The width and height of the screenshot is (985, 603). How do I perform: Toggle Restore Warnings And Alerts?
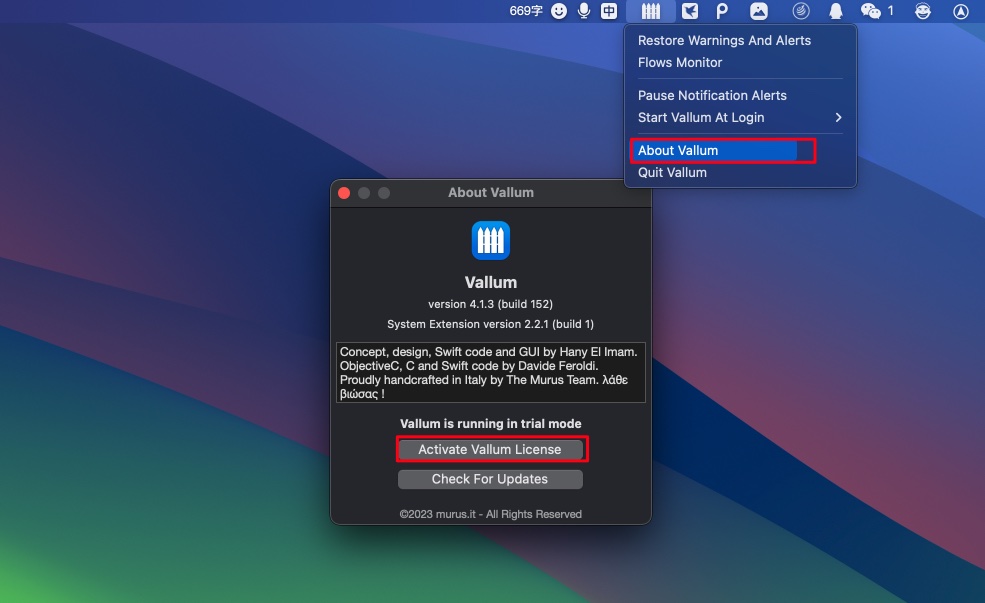click(722, 40)
